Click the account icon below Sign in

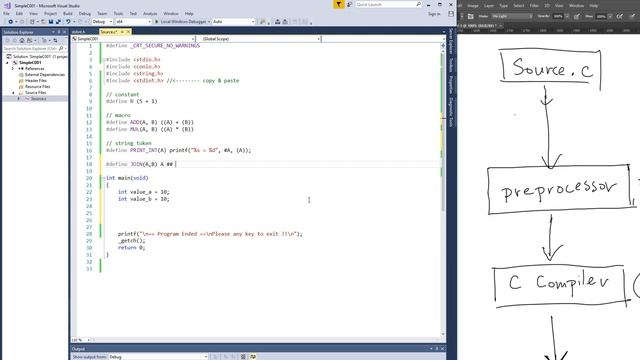[x=451, y=14]
